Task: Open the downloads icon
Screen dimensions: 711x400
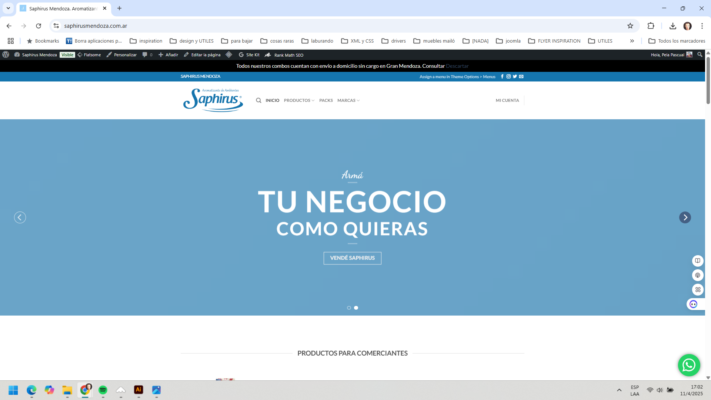Action: [x=672, y=26]
